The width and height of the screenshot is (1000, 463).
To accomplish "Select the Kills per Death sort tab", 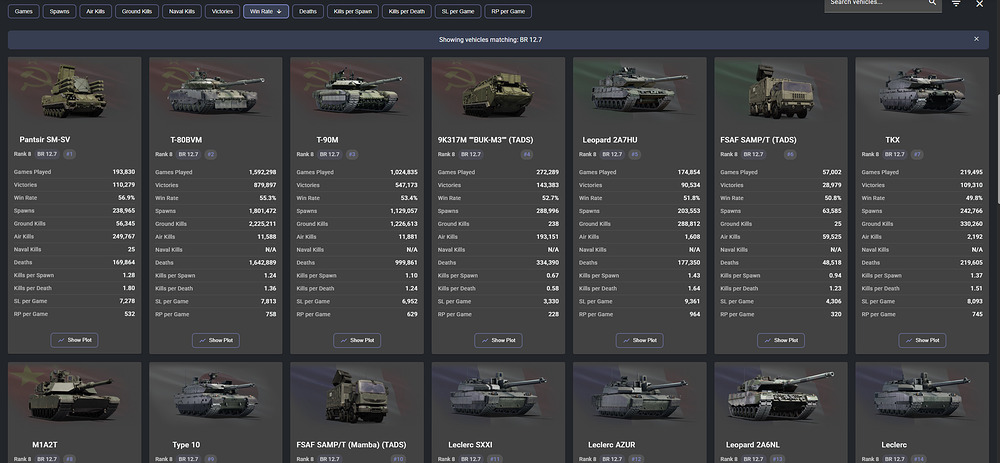I will pos(407,11).
